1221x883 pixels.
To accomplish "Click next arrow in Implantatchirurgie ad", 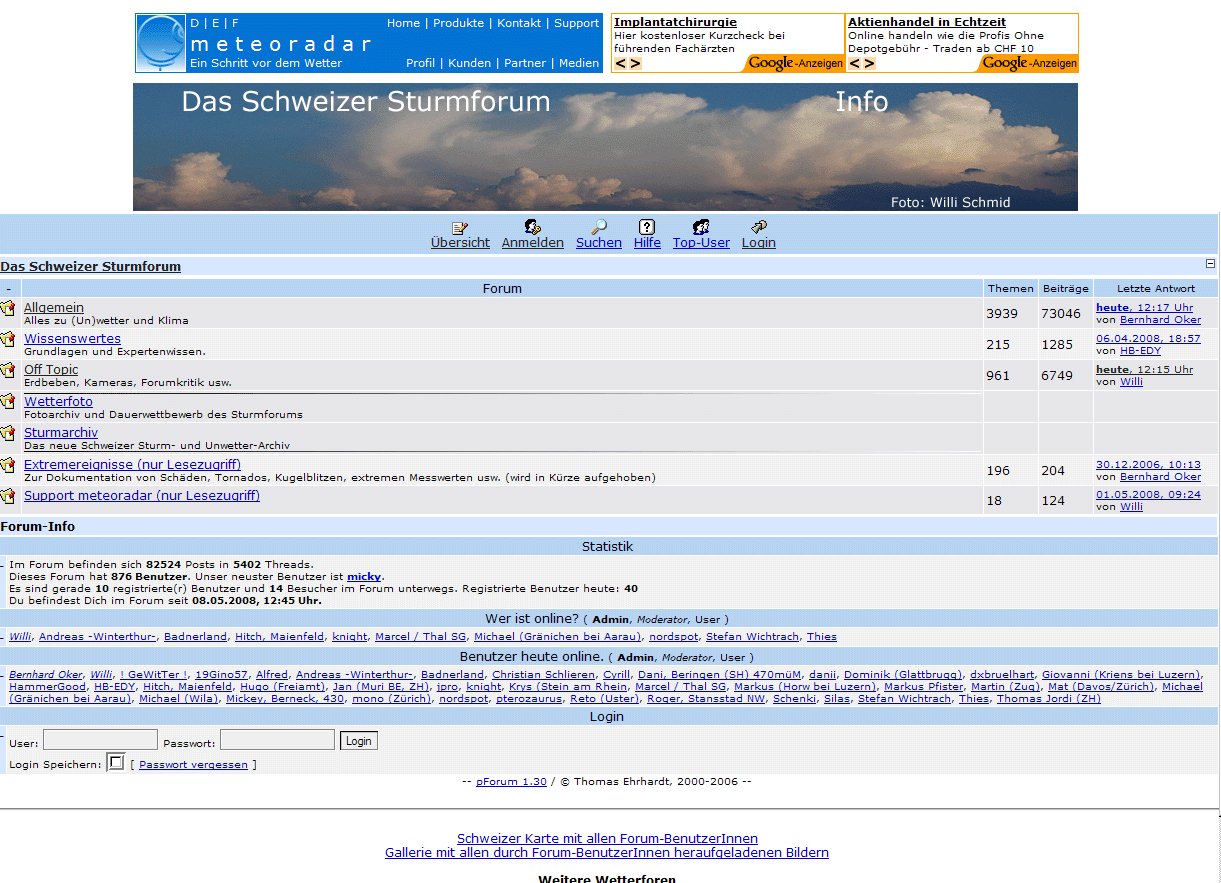I will (636, 64).
